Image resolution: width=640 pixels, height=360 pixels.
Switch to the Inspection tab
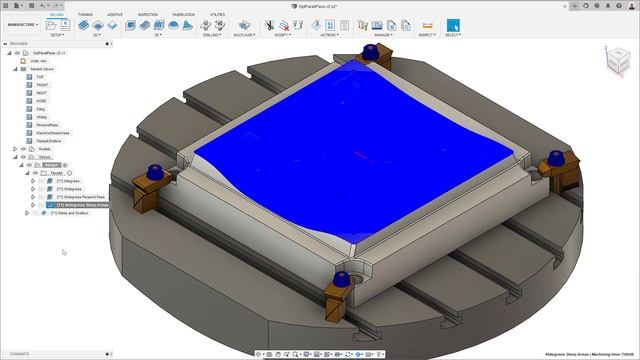coord(148,15)
